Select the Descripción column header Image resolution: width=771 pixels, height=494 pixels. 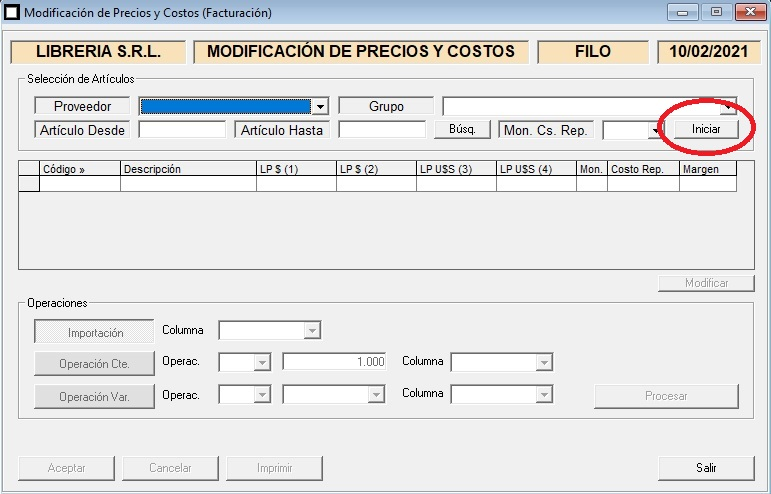point(187,169)
